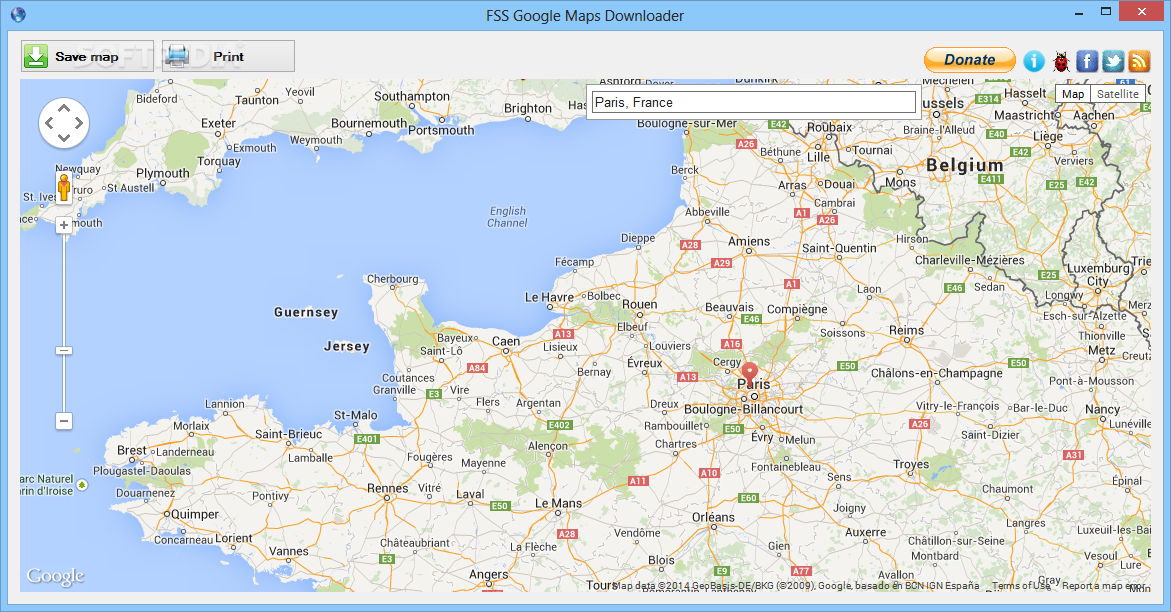Click the Paris, France search field
The image size is (1171, 612).
(x=754, y=102)
